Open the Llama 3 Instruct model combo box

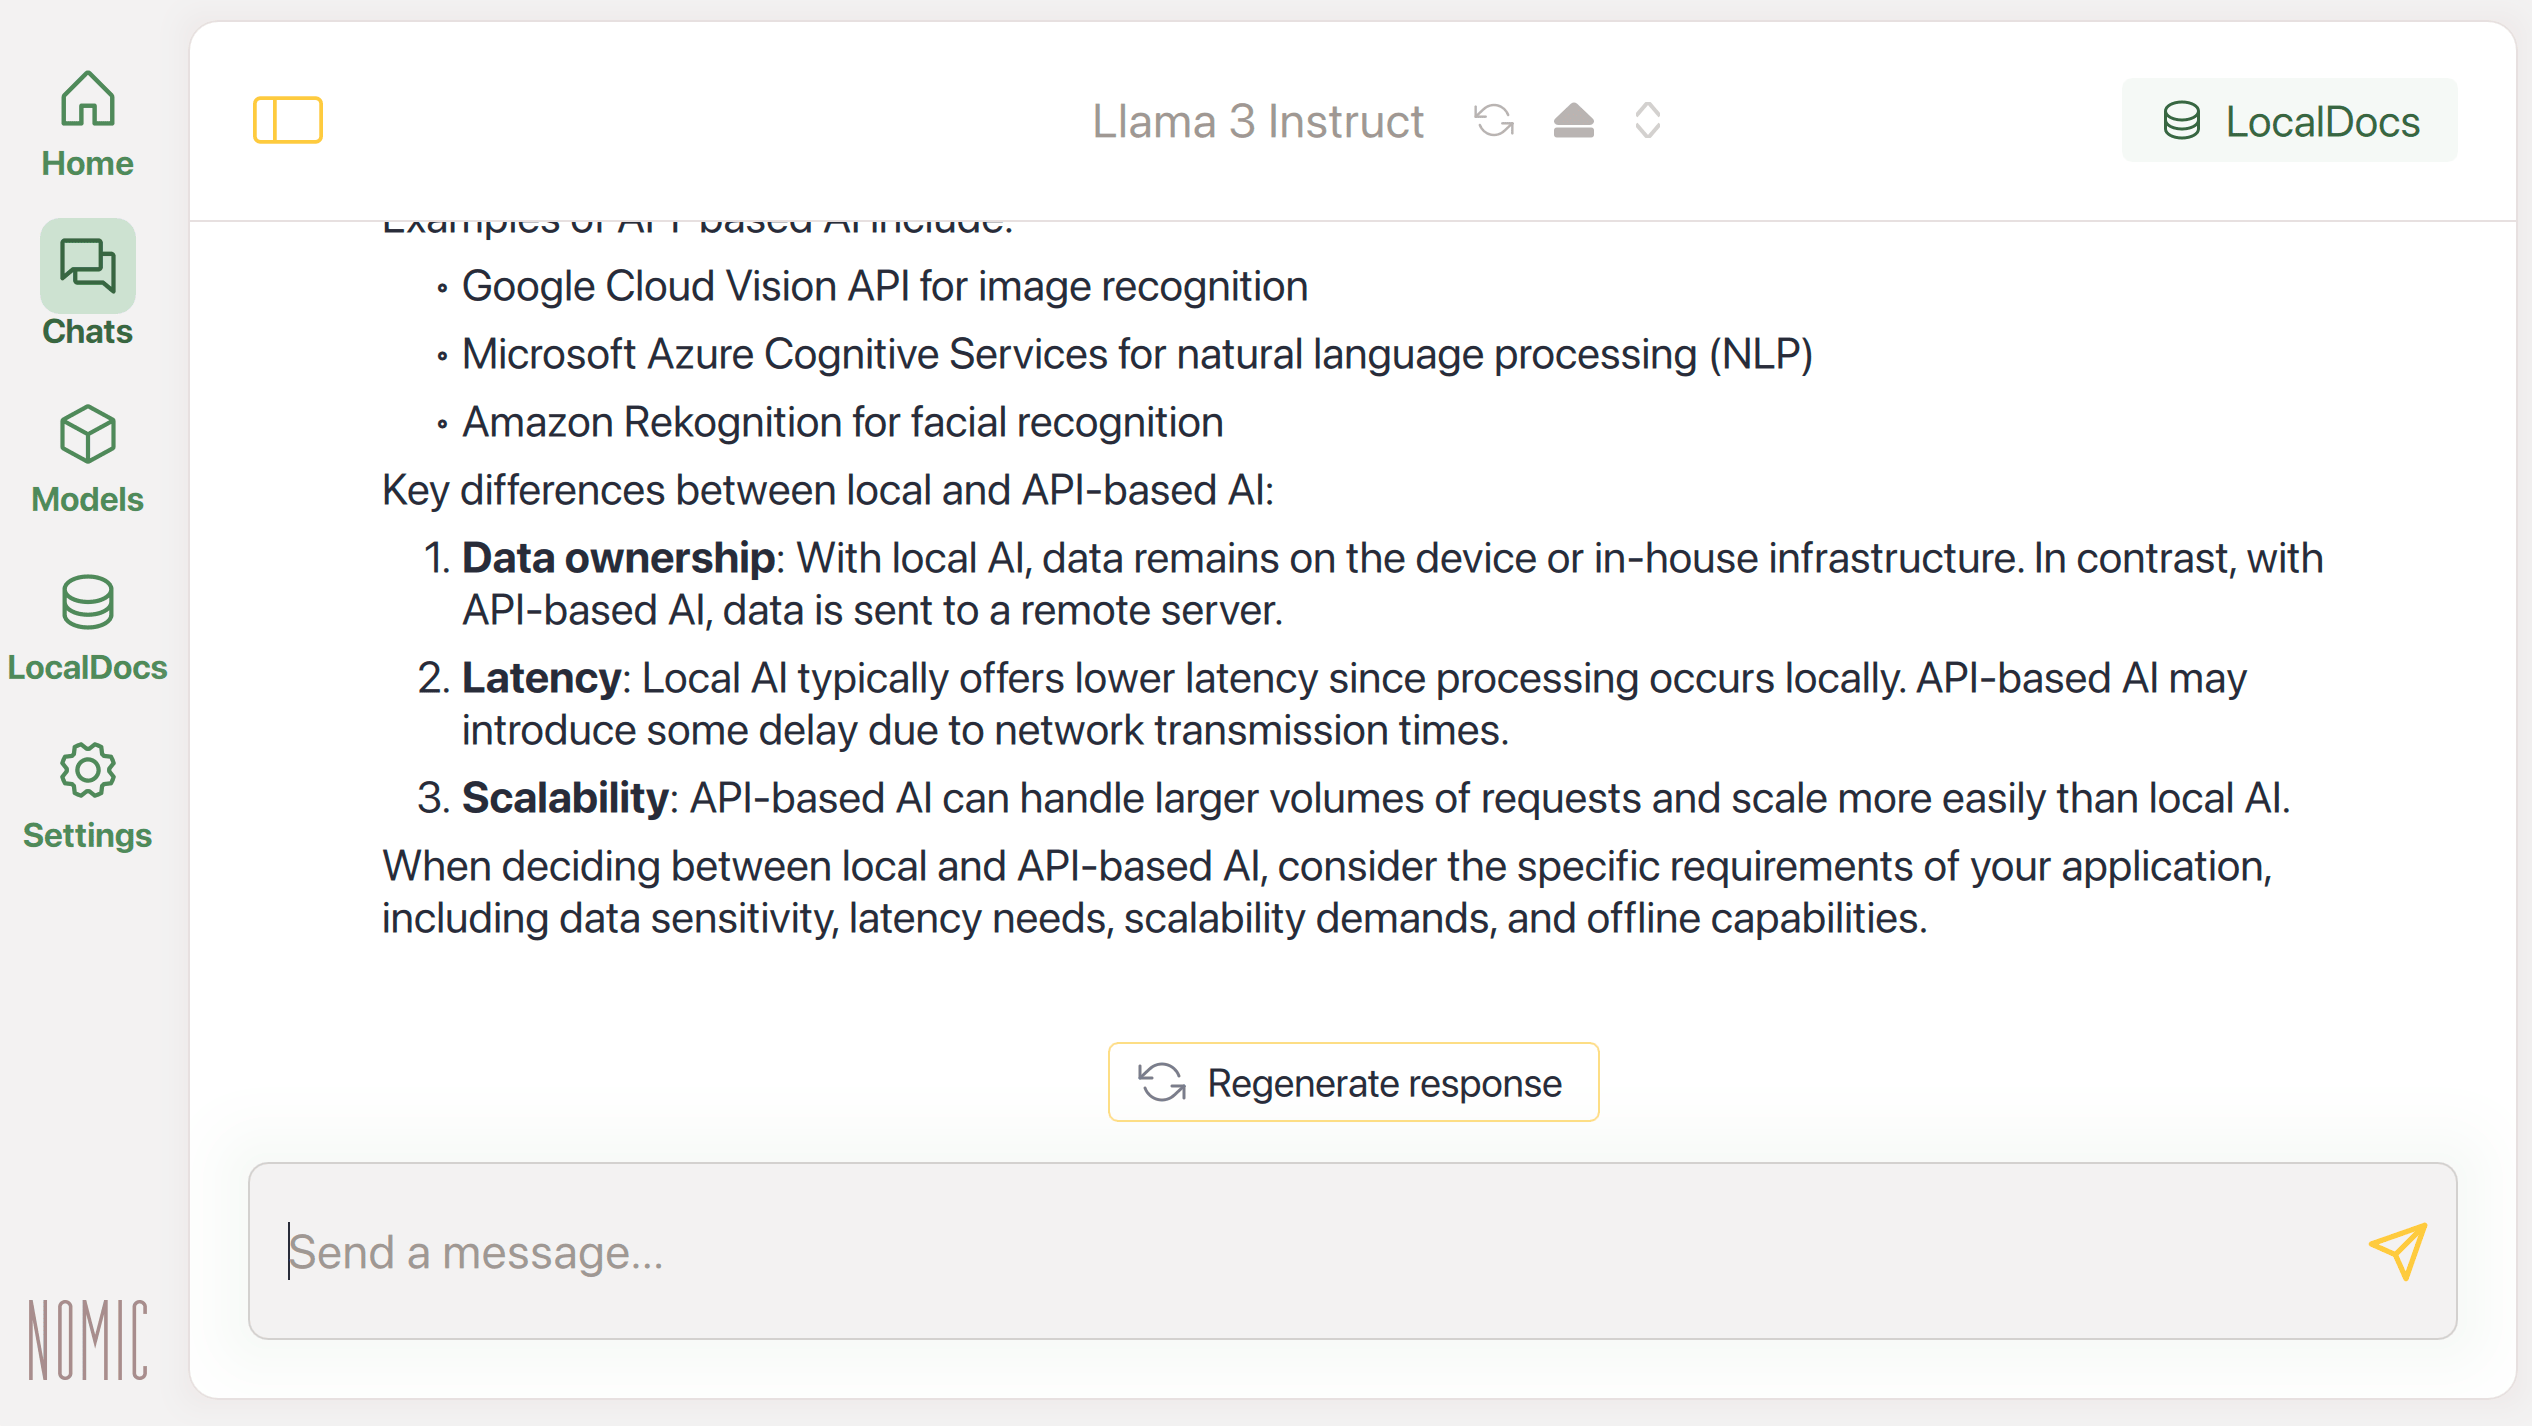coord(1257,121)
